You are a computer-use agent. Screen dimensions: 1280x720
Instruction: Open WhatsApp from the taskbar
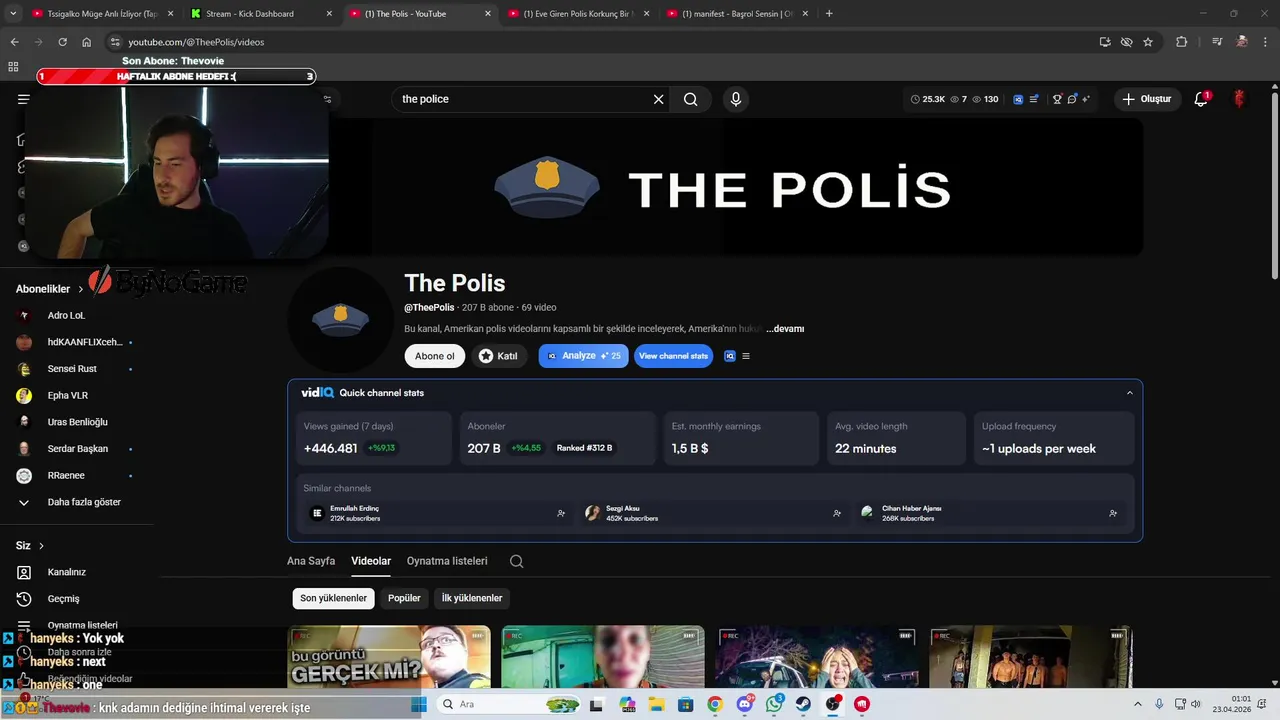(x=774, y=704)
